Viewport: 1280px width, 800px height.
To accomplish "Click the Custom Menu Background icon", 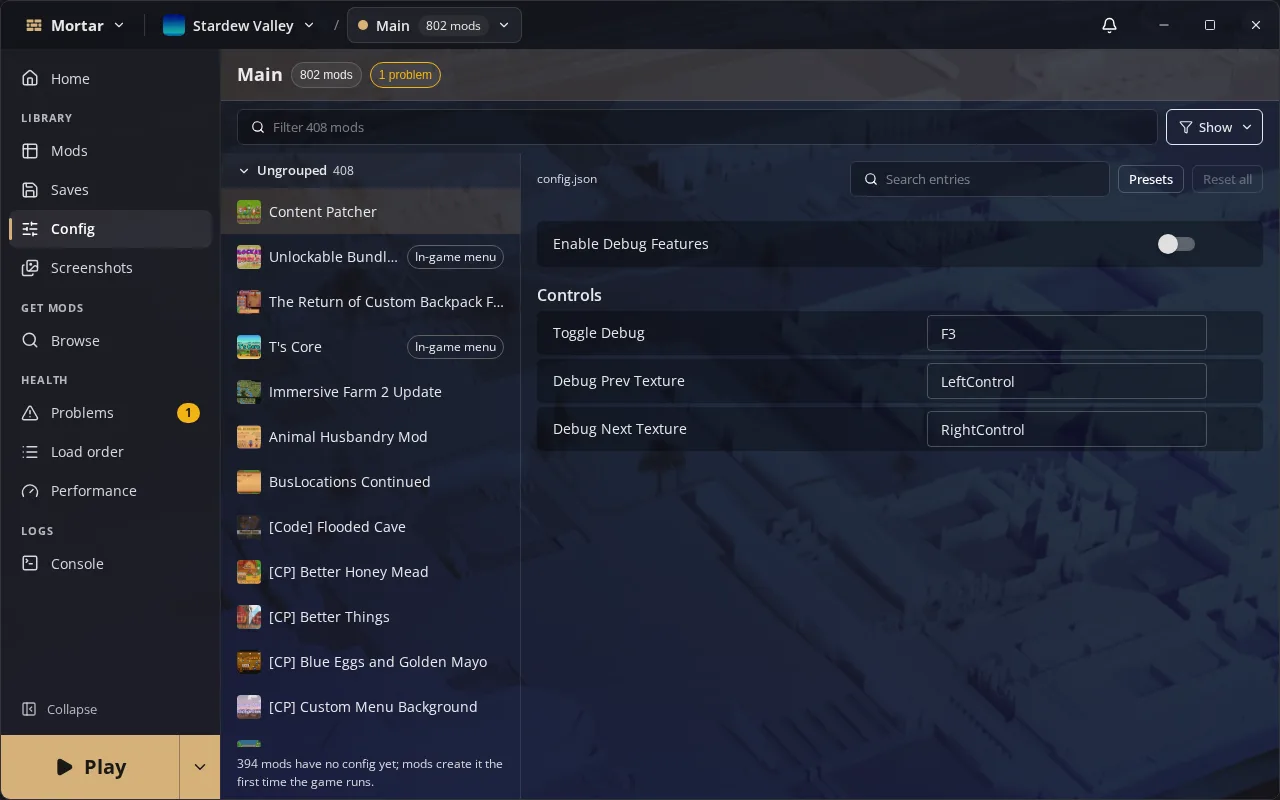I will click(249, 707).
